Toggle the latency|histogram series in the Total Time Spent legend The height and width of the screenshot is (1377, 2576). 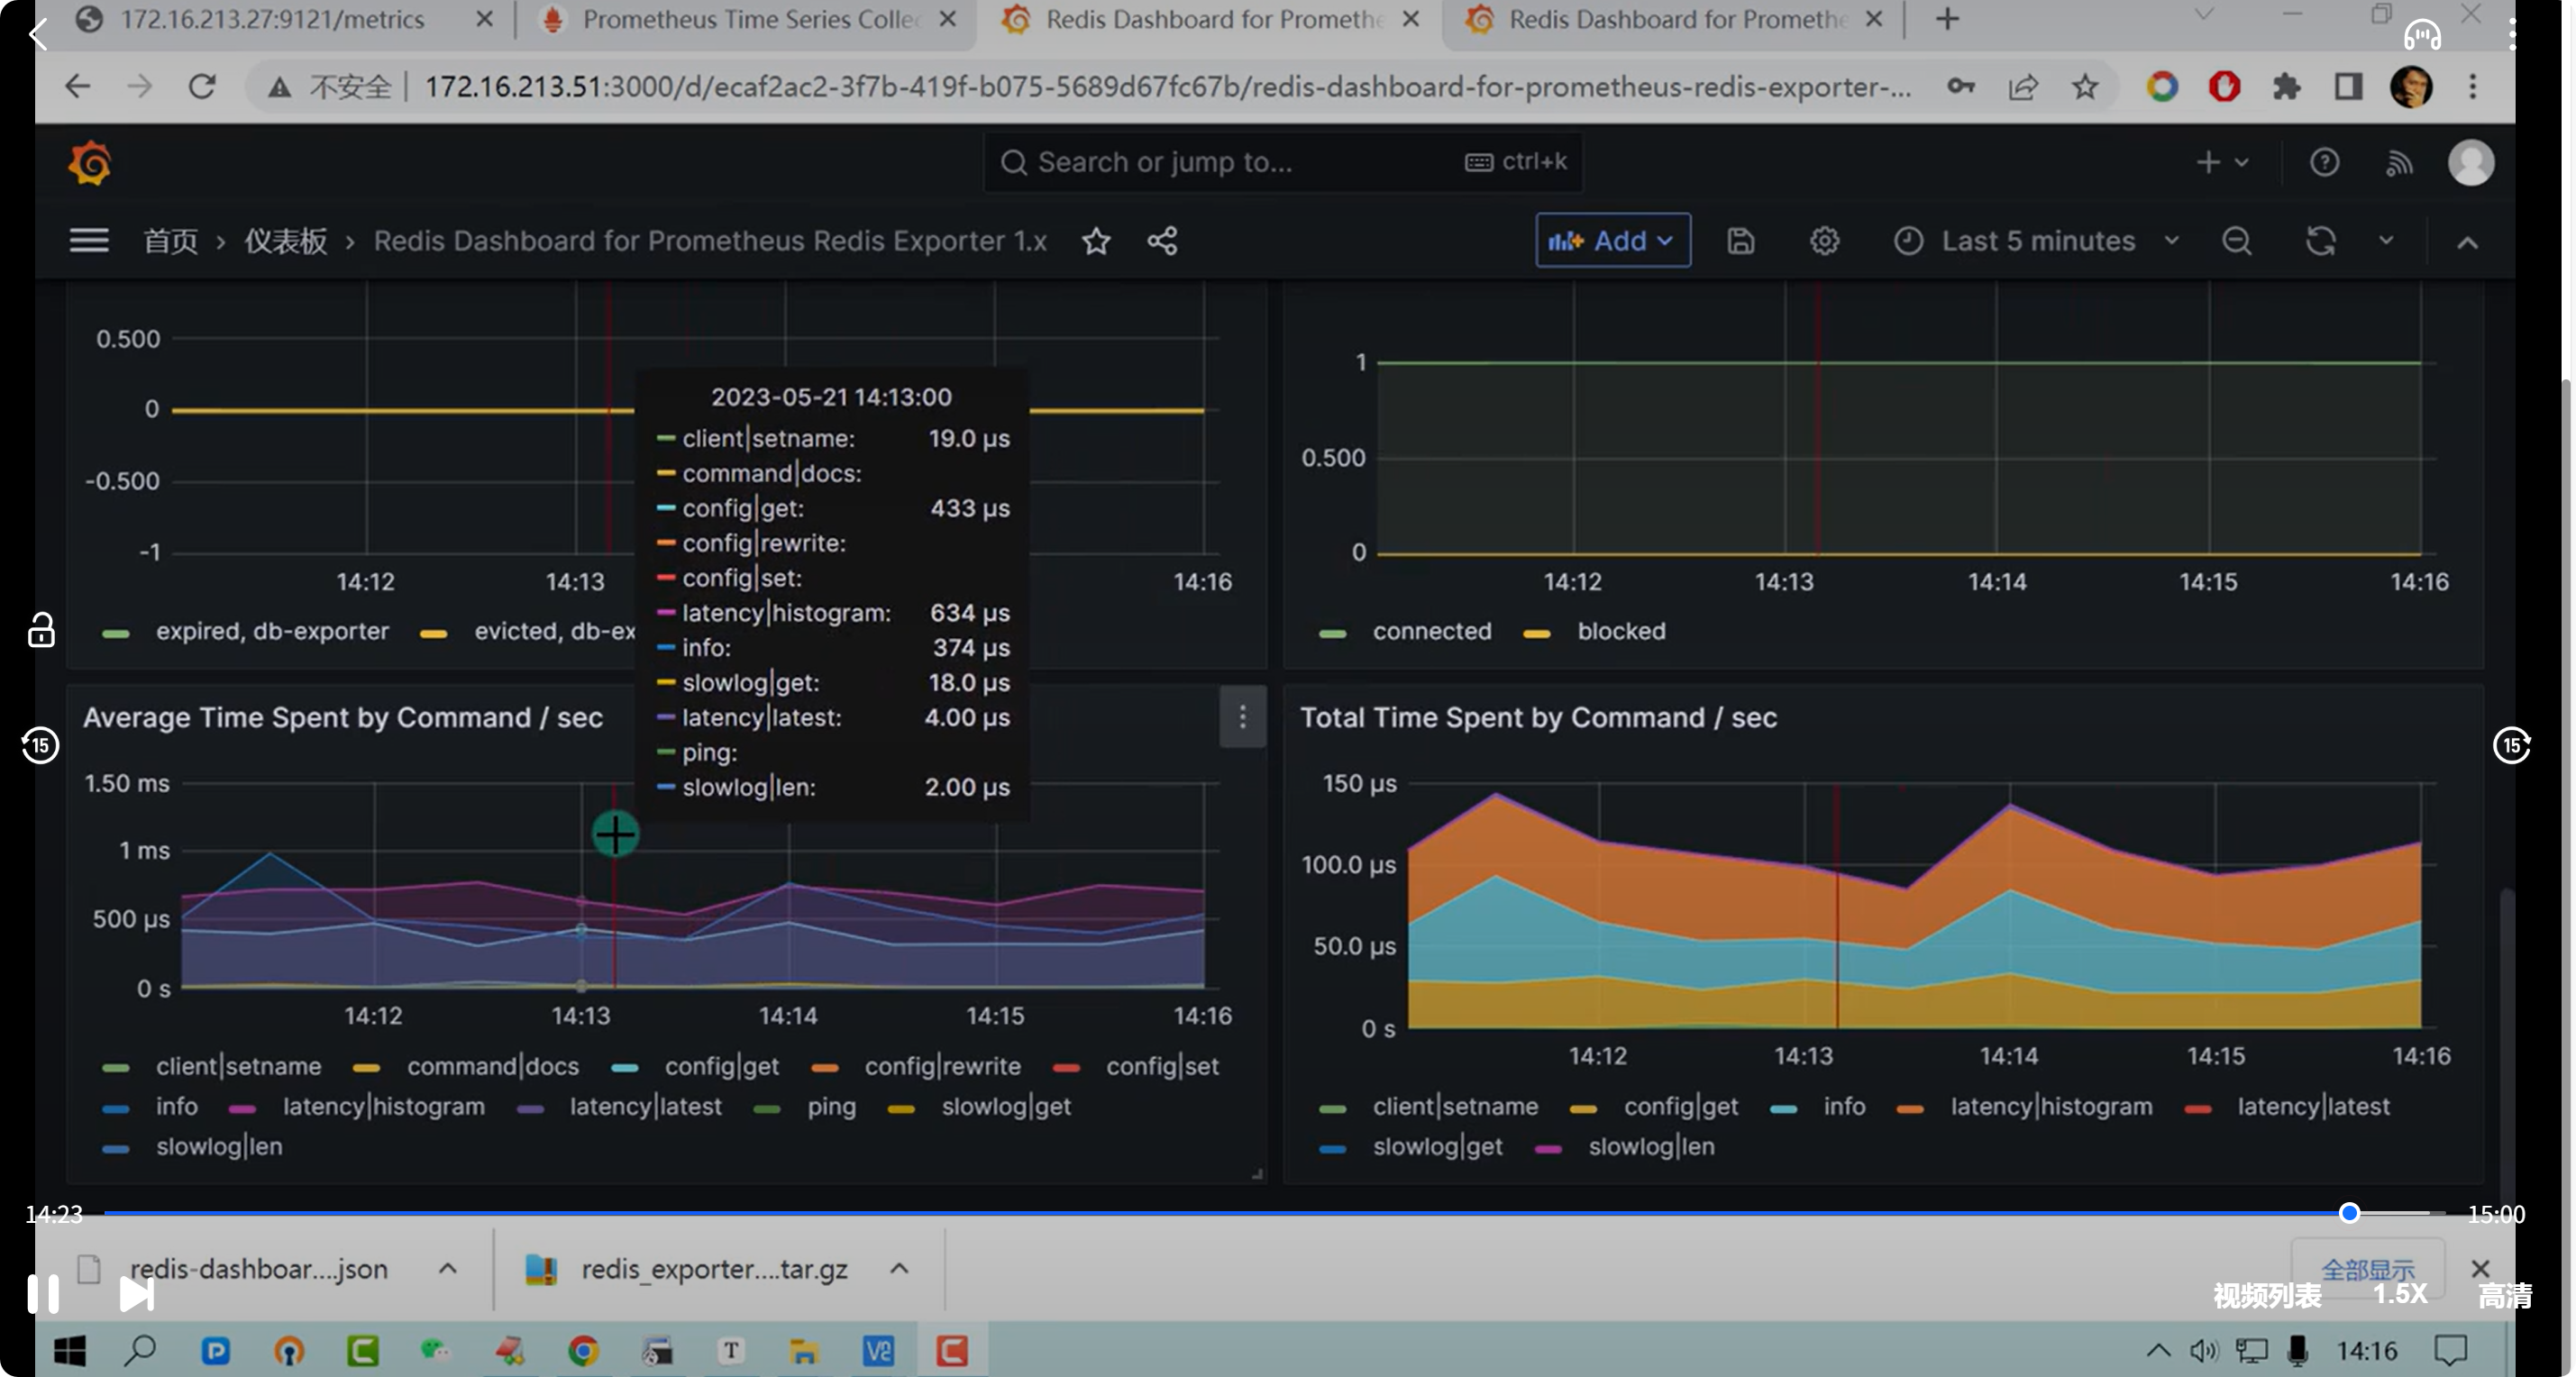[2051, 1106]
